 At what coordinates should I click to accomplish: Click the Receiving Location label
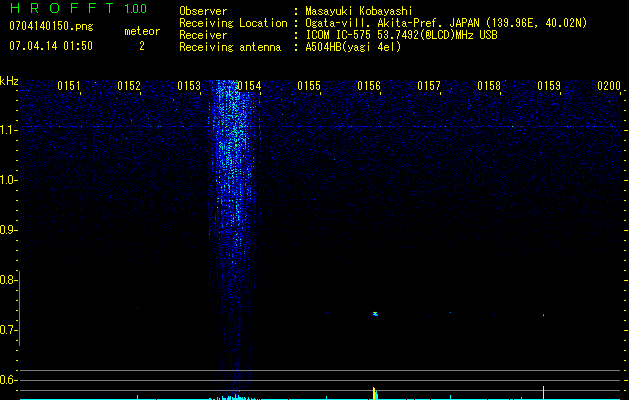point(233,23)
